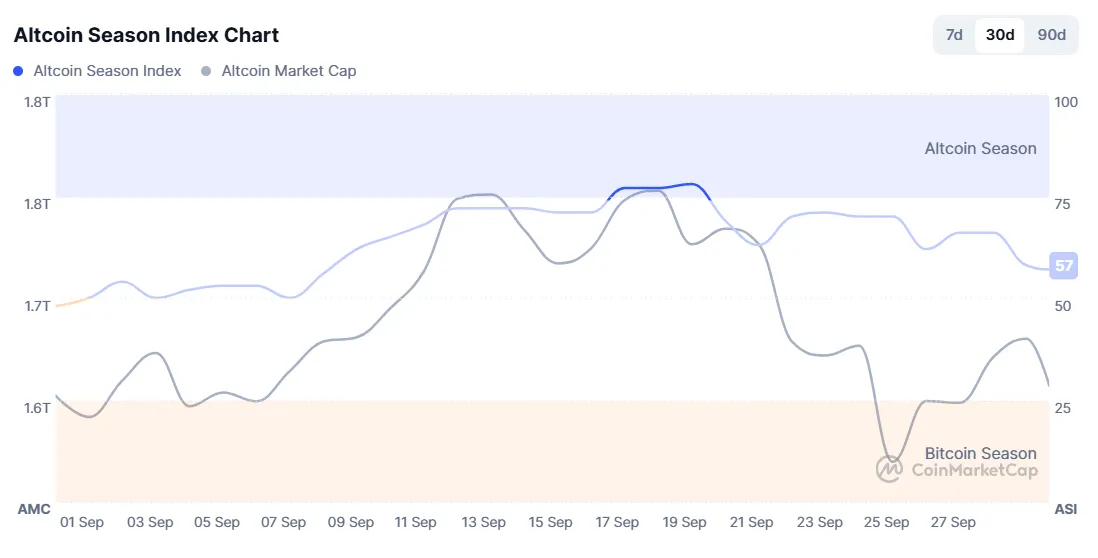The width and height of the screenshot is (1098, 558).
Task: Click the 13 Sep date marker
Action: click(x=484, y=522)
